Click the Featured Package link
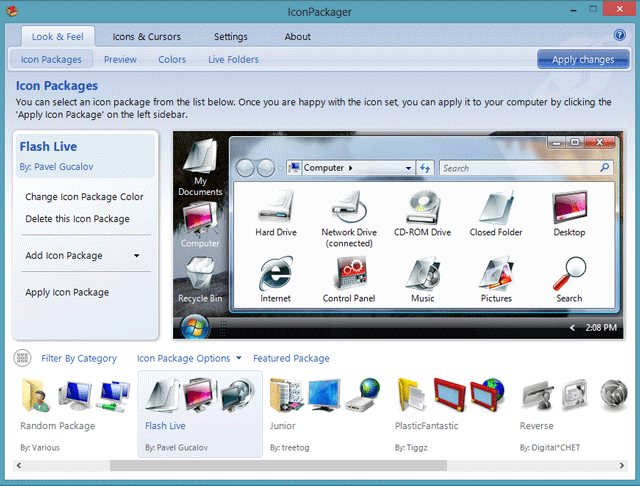 coord(291,358)
